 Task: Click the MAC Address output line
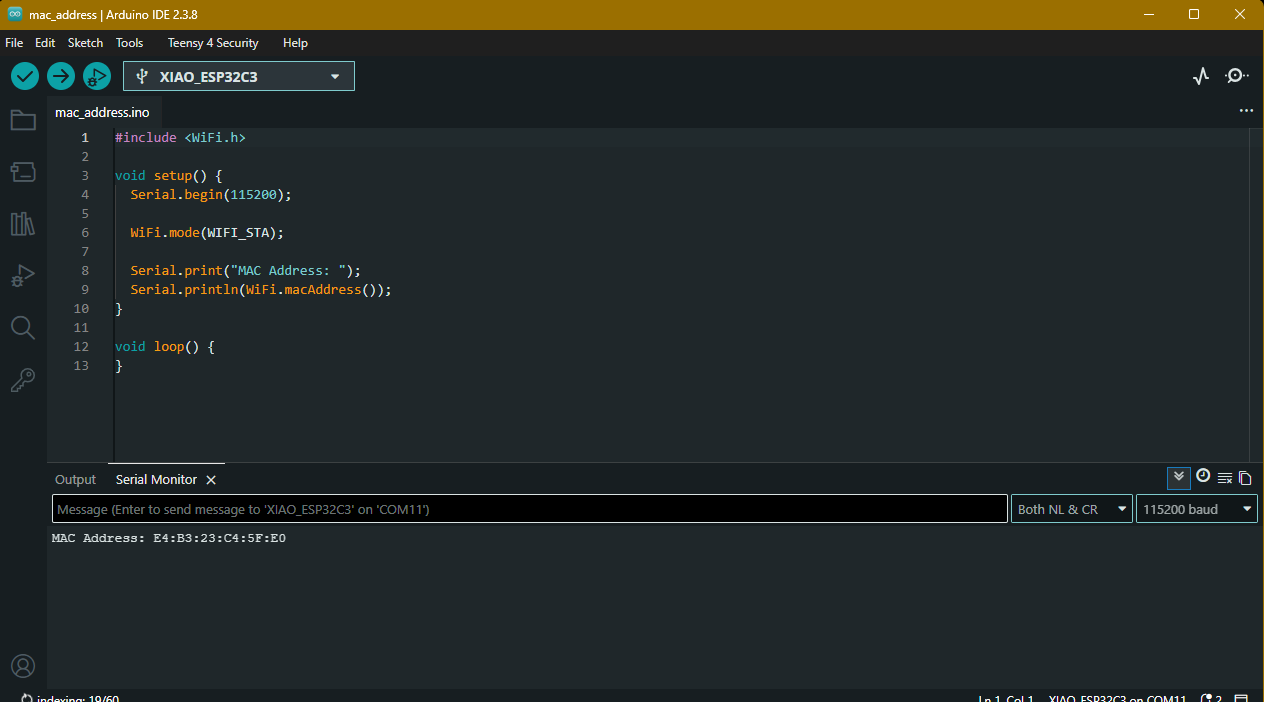(x=169, y=538)
